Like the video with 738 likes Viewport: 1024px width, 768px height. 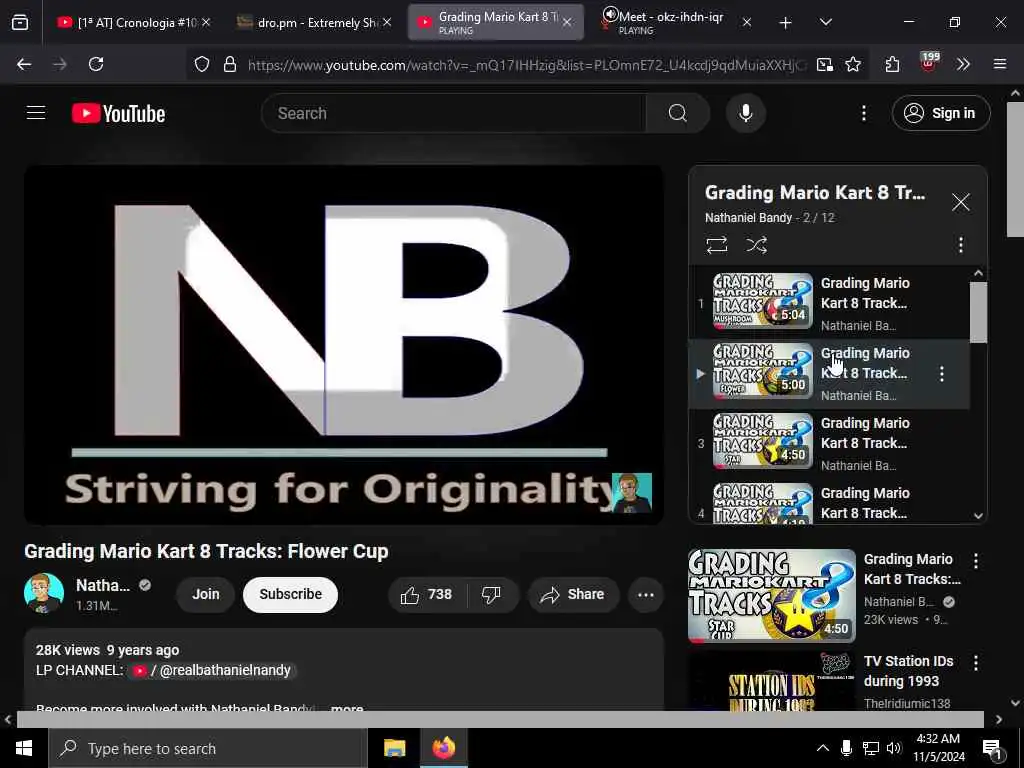[426, 594]
